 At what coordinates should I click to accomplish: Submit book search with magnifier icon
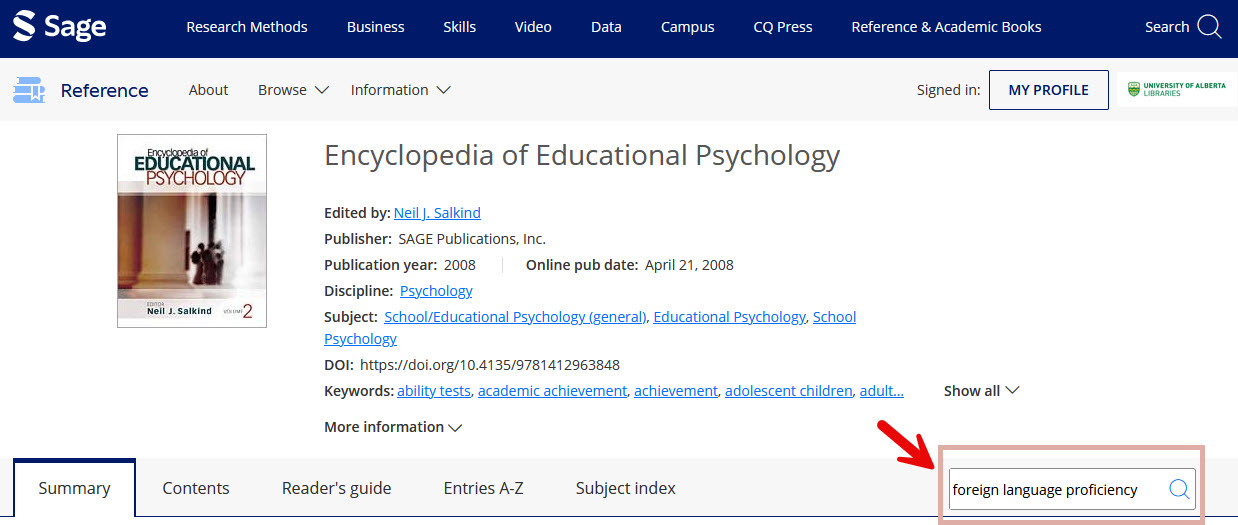(1179, 489)
